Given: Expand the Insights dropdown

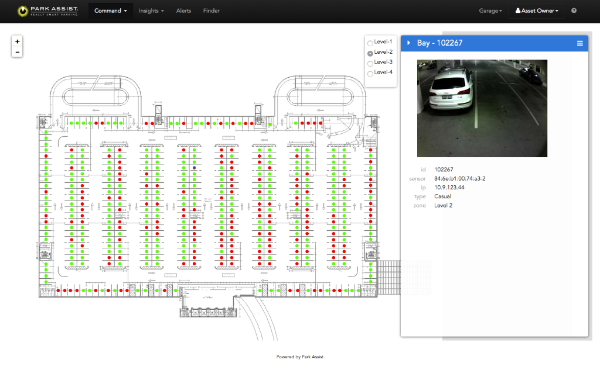Looking at the screenshot, I should pos(151,11).
